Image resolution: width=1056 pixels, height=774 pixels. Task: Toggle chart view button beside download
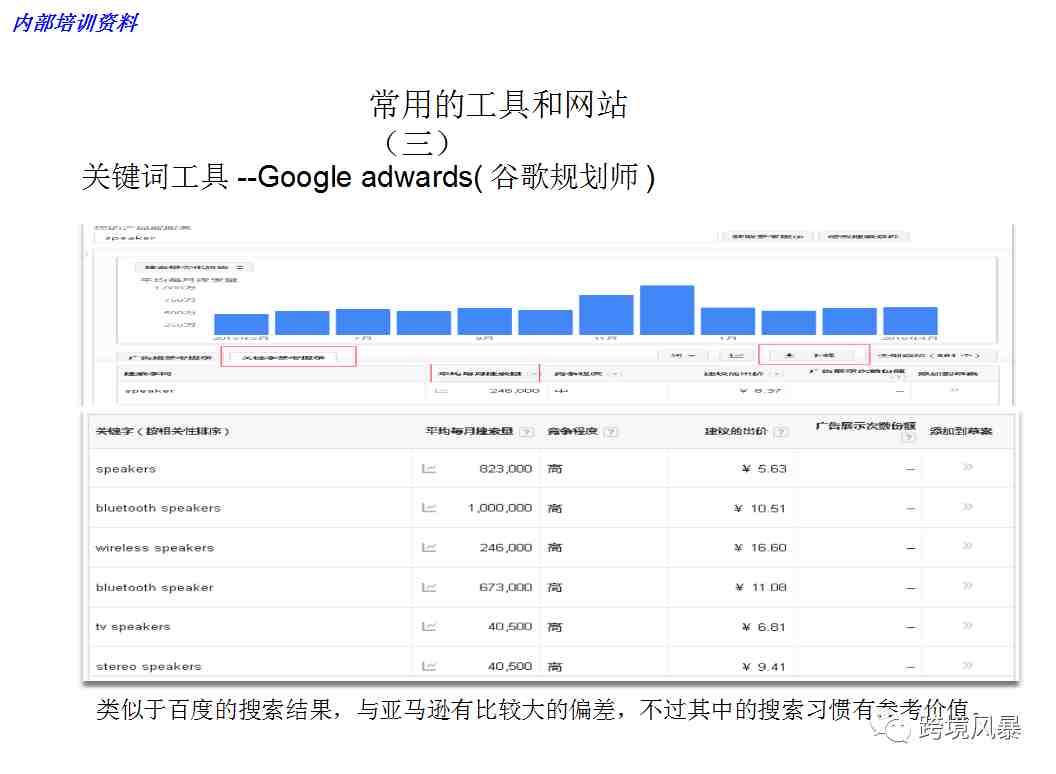coord(736,355)
